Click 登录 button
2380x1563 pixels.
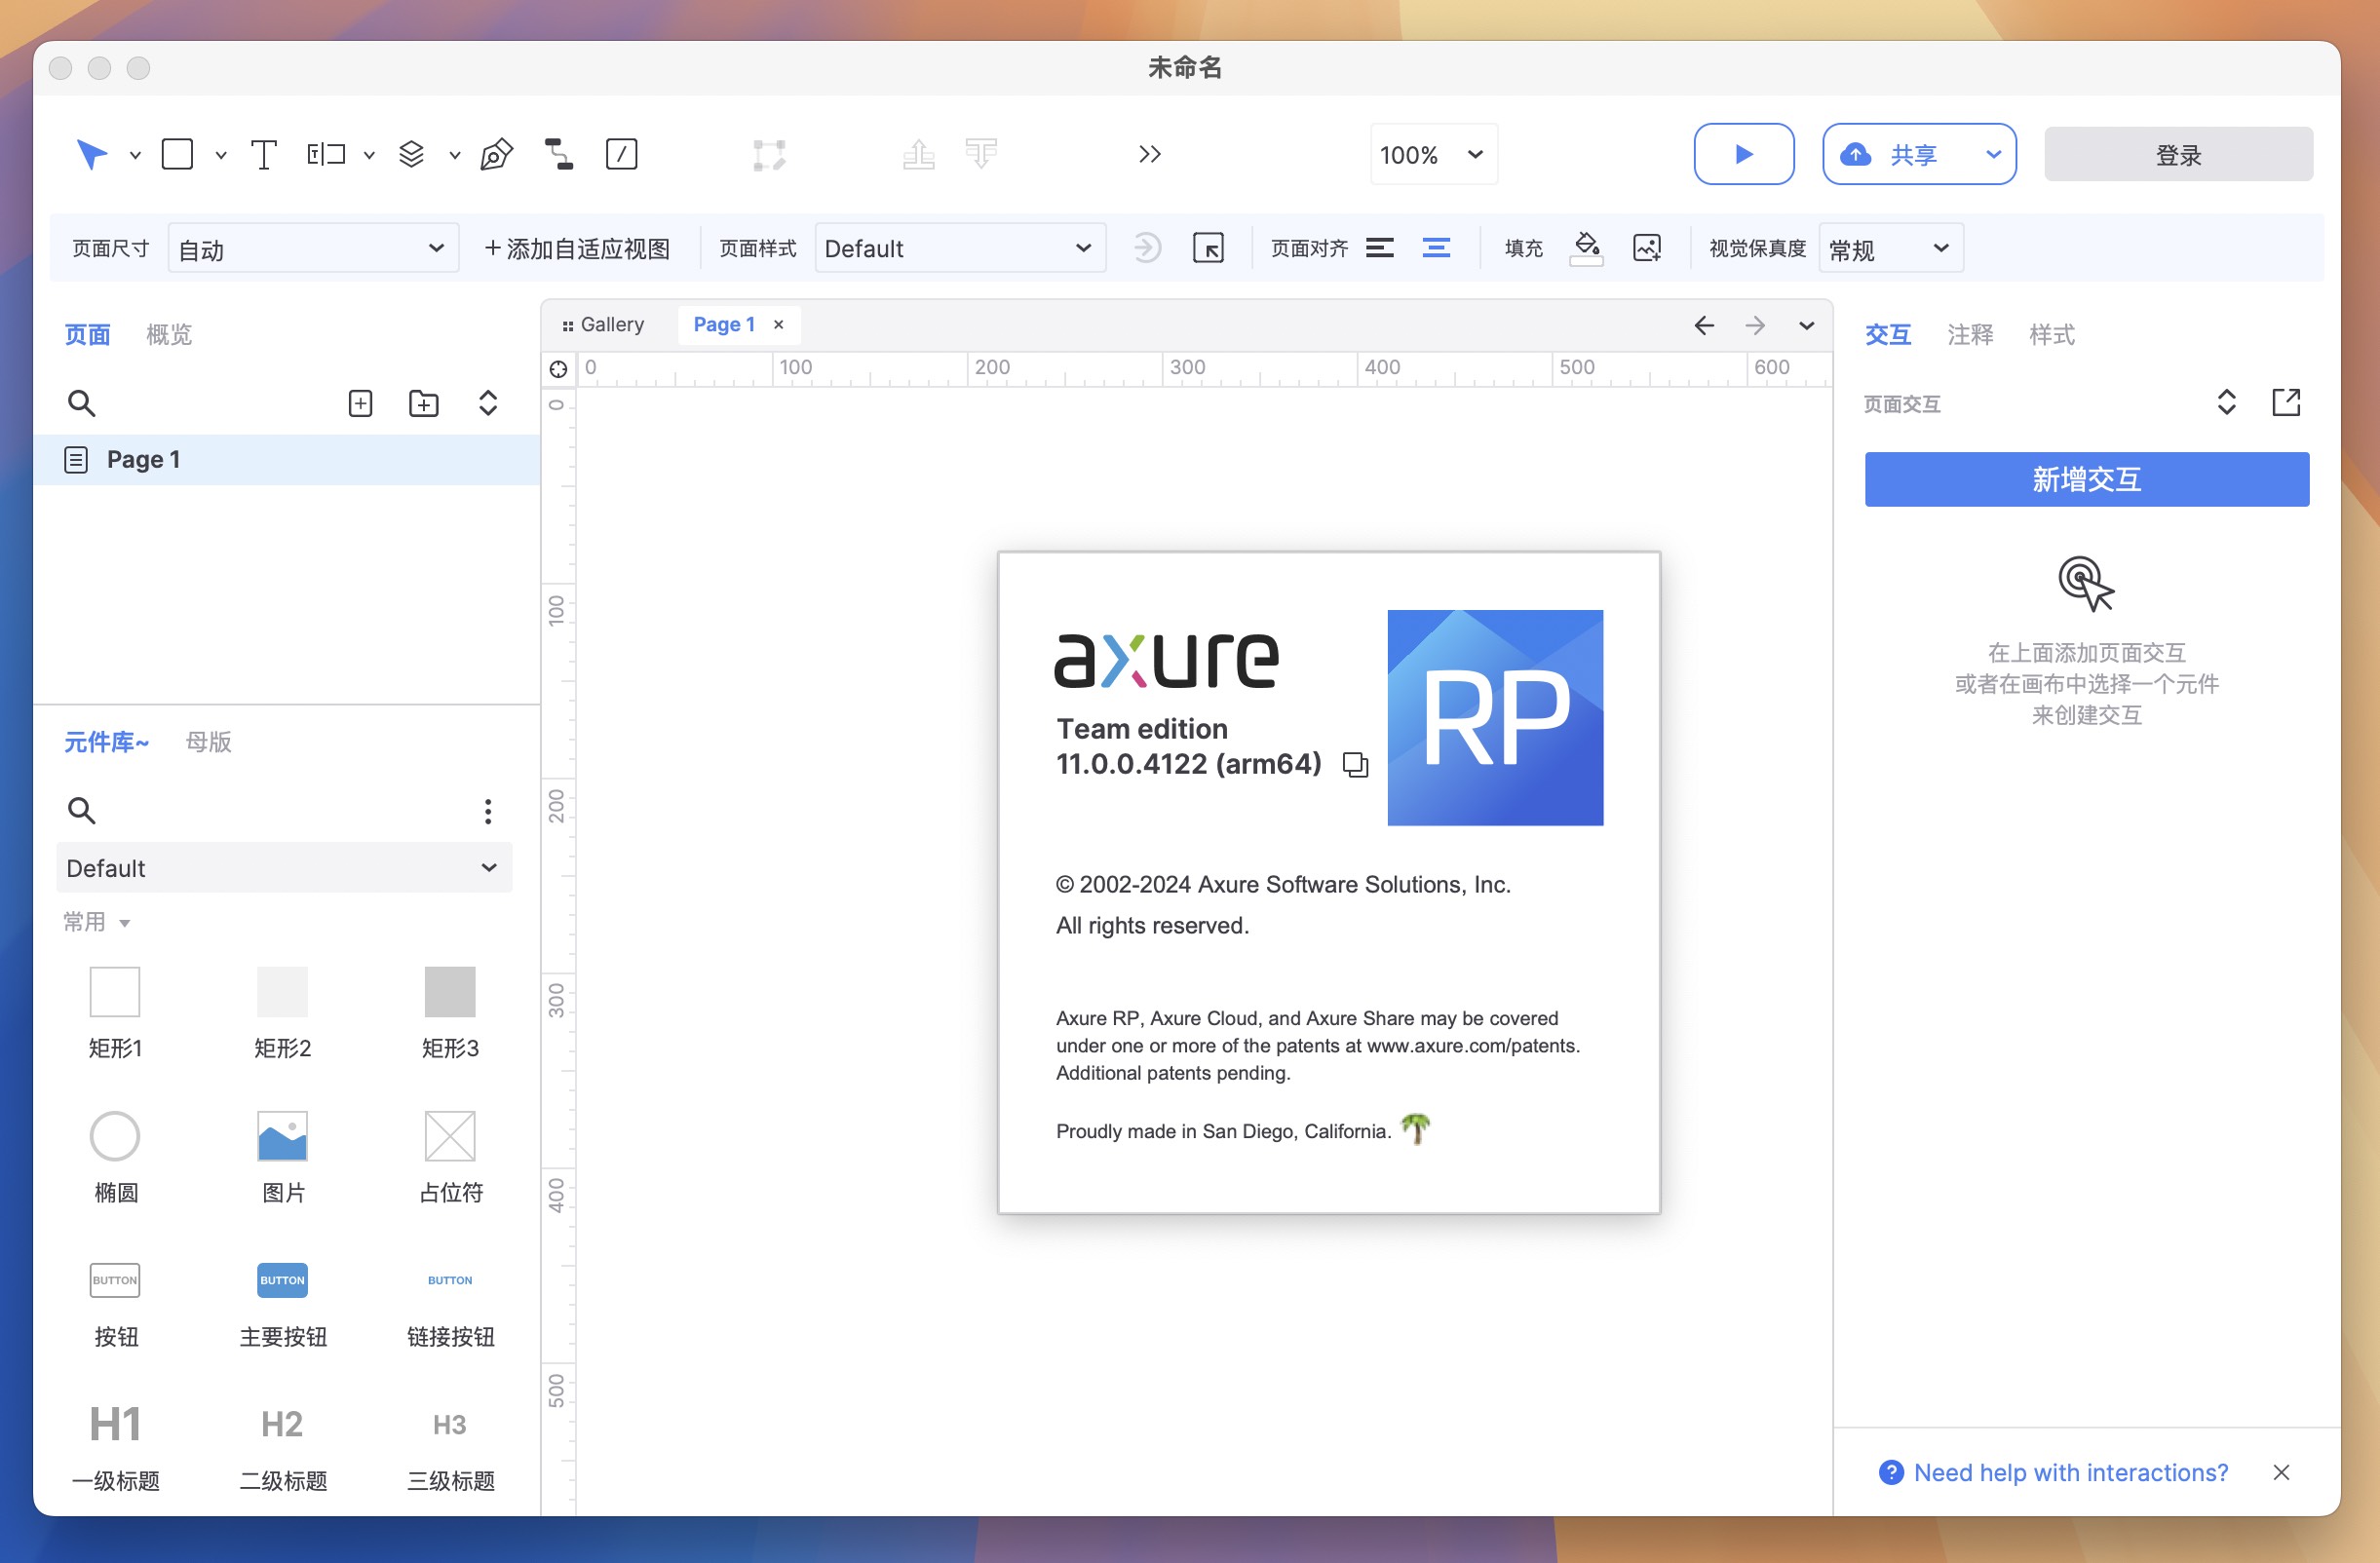click(x=2181, y=155)
